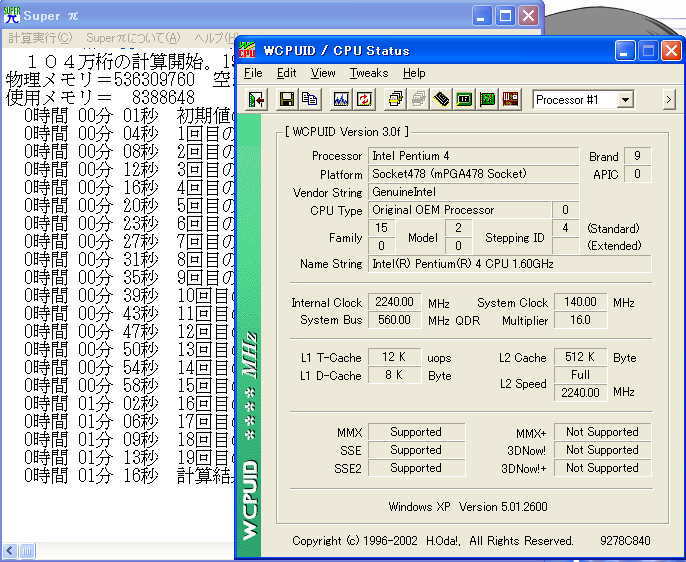Maximize the Super Pi window
This screenshot has width=686, height=562.
point(505,16)
